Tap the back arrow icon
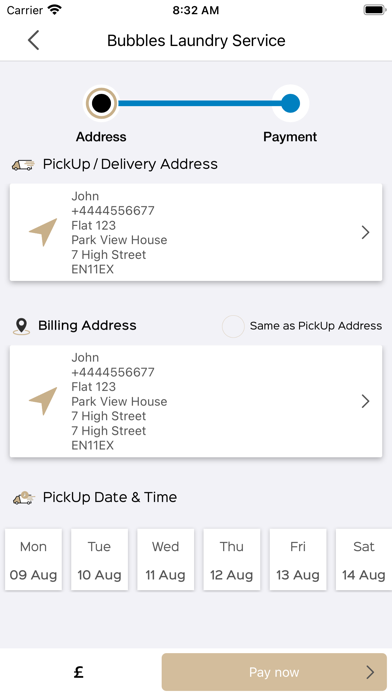 34,40
